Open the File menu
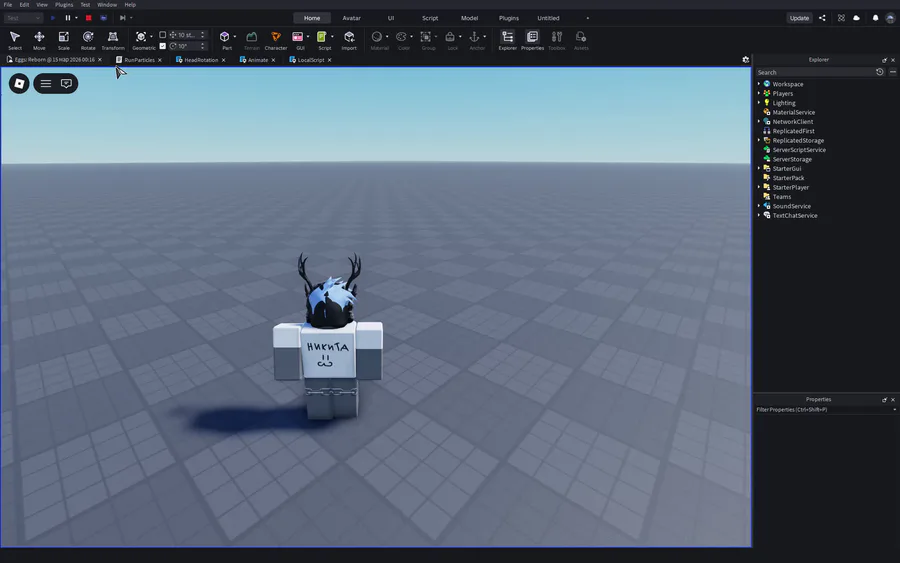The image size is (900, 563). click(7, 5)
